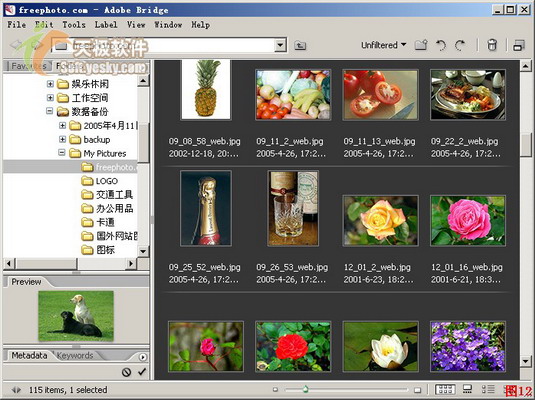The height and width of the screenshot is (400, 535).
Task: Toggle show/hide panels arrows in status bar
Action: point(16,390)
